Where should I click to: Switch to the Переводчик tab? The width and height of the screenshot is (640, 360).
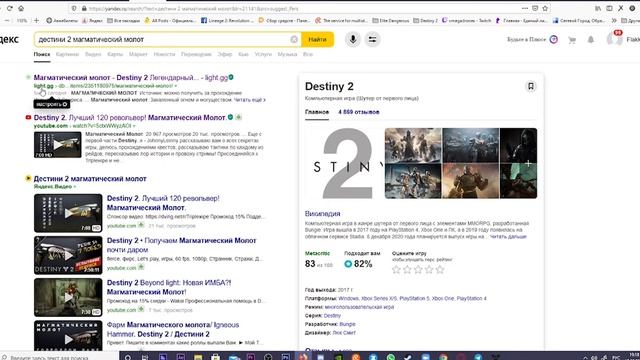click(196, 54)
